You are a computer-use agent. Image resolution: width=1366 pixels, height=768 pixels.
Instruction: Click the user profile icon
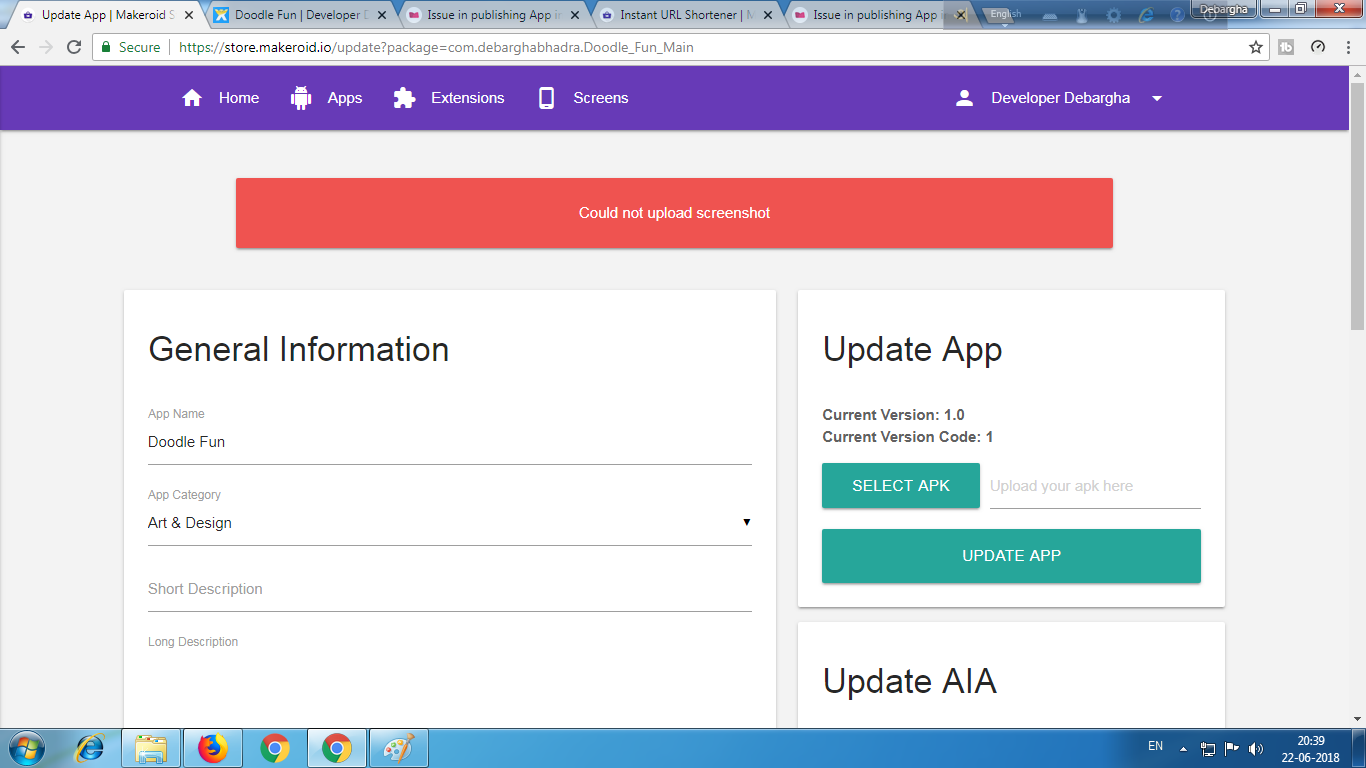click(x=964, y=98)
